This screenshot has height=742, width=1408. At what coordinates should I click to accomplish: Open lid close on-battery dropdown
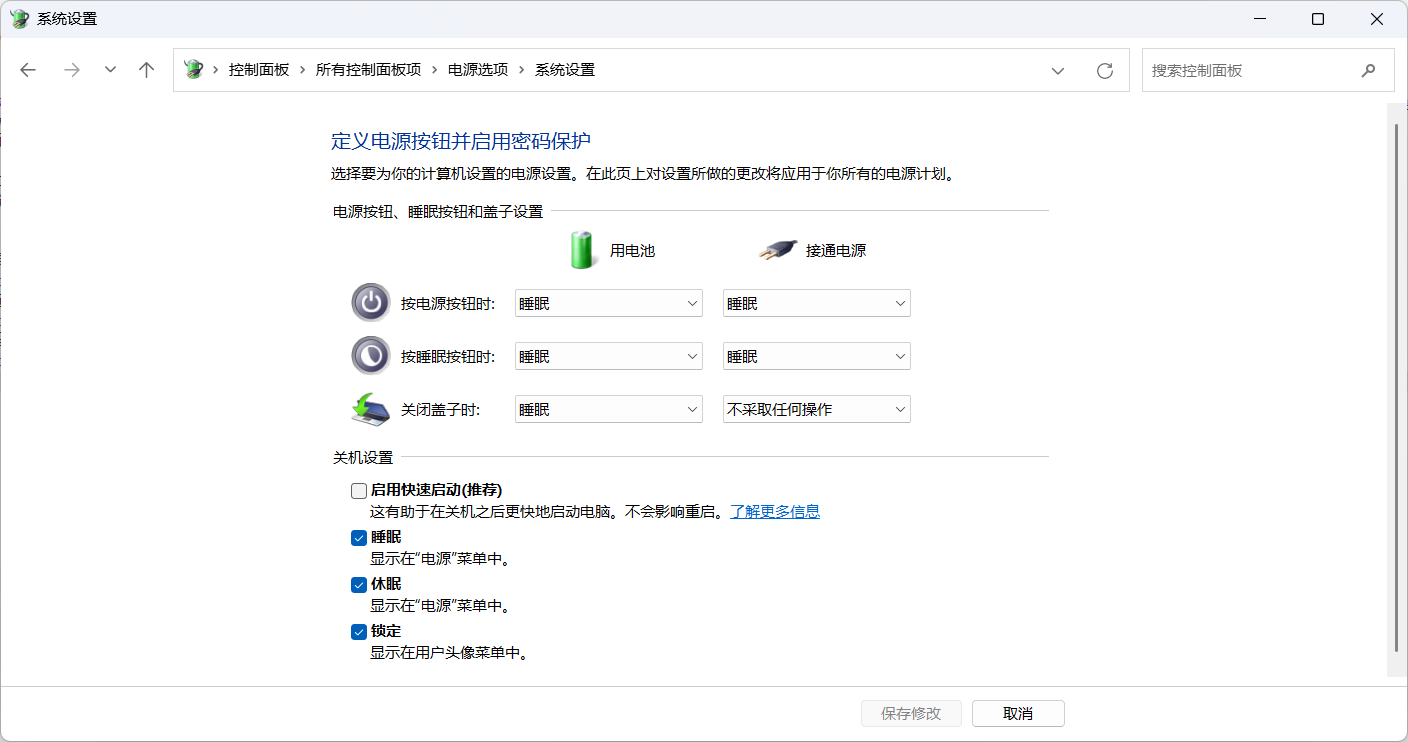point(608,409)
